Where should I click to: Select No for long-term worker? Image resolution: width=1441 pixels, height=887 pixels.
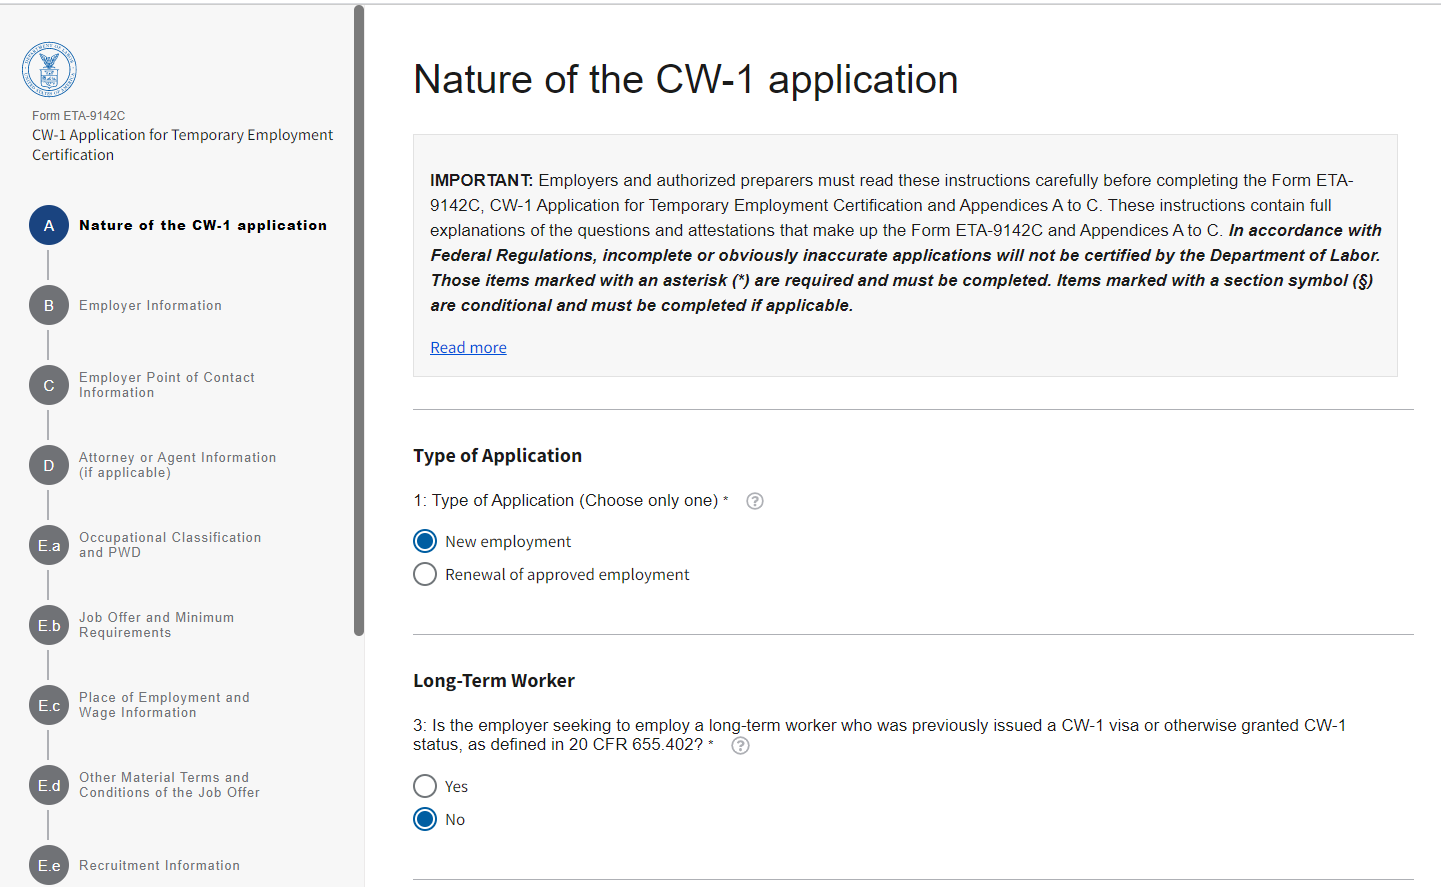coord(425,819)
